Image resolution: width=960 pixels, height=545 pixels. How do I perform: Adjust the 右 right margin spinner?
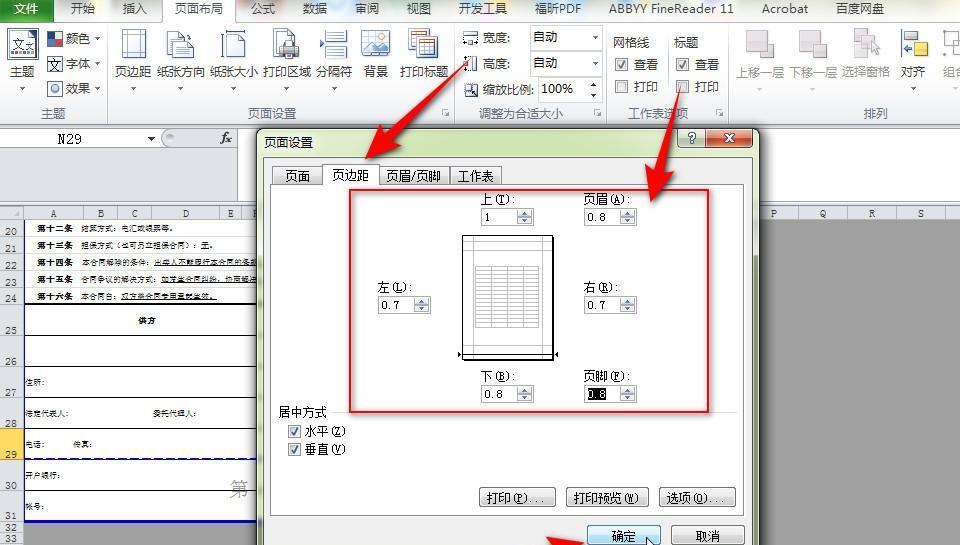coord(628,305)
